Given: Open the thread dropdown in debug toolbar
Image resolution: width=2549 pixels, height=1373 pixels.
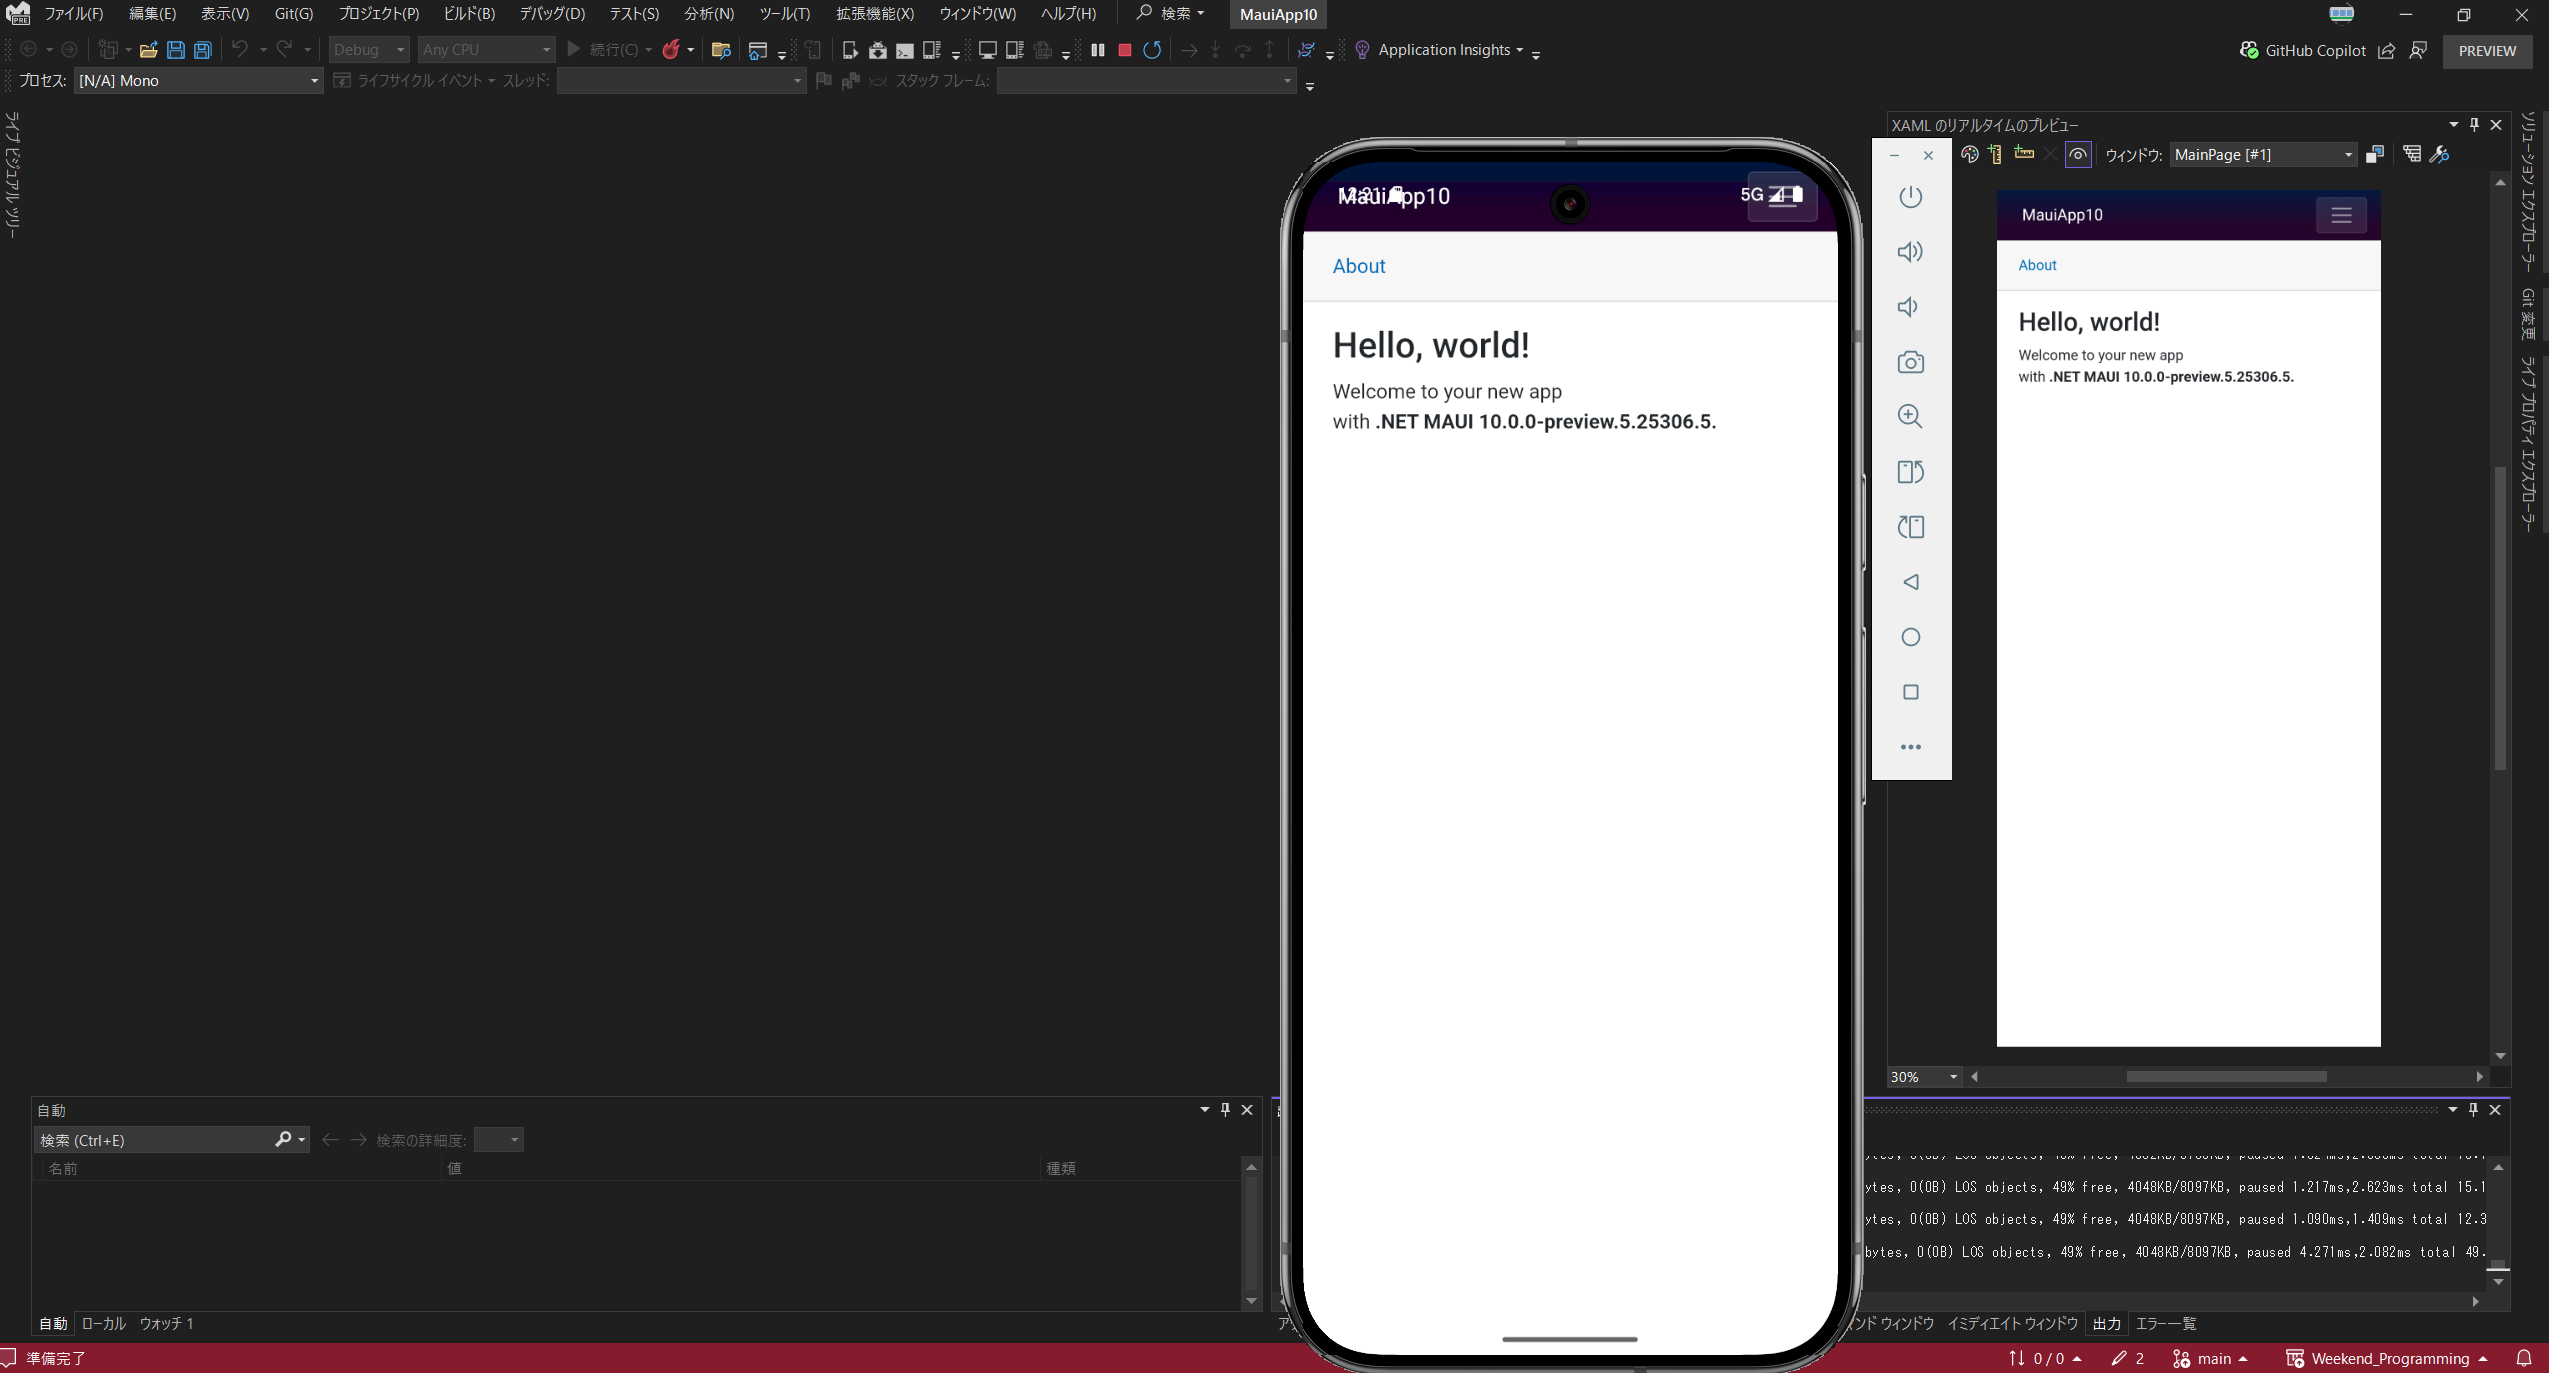Looking at the screenshot, I should (x=681, y=80).
